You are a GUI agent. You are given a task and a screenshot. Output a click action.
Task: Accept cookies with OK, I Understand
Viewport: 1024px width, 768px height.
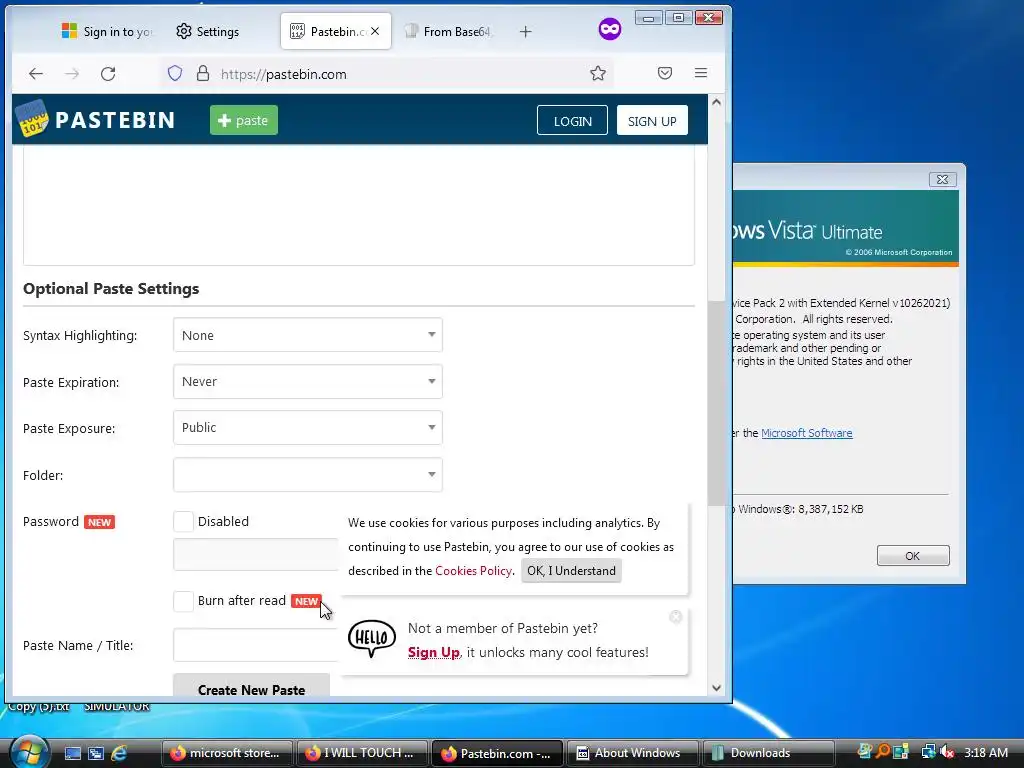(571, 571)
